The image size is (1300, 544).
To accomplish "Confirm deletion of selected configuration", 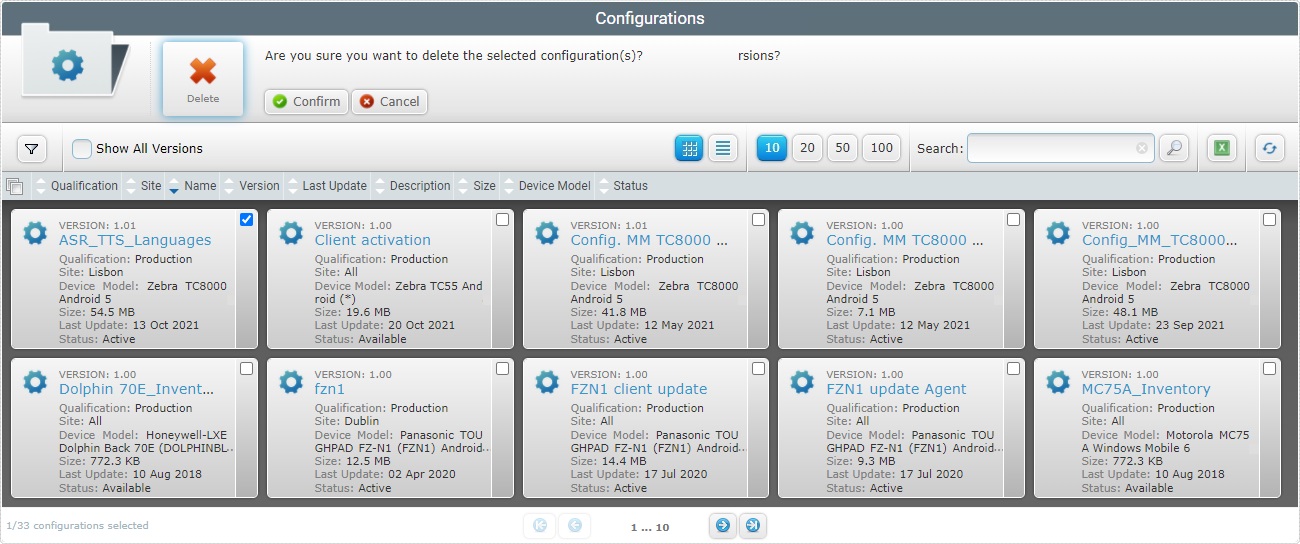I will pos(306,102).
